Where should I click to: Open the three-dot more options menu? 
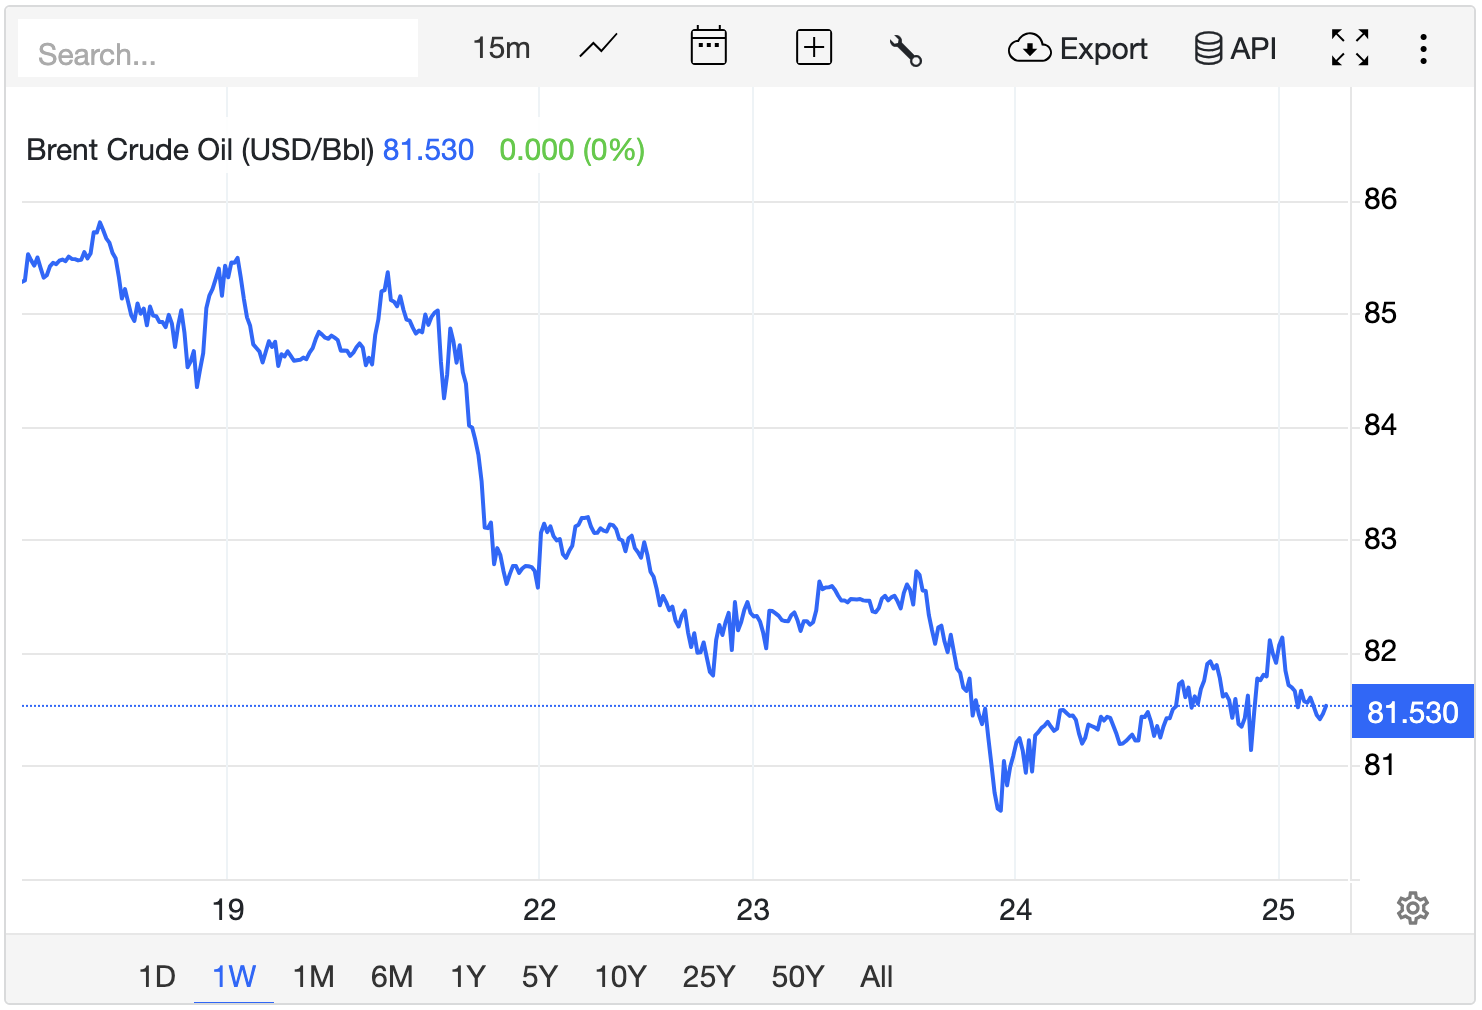(x=1423, y=49)
